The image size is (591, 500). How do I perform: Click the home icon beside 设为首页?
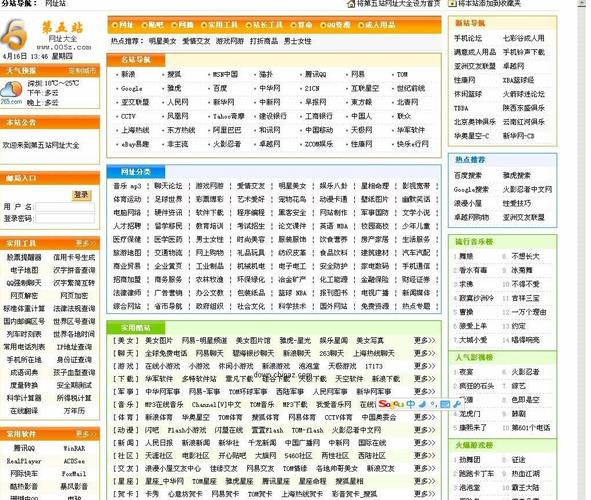point(351,4)
